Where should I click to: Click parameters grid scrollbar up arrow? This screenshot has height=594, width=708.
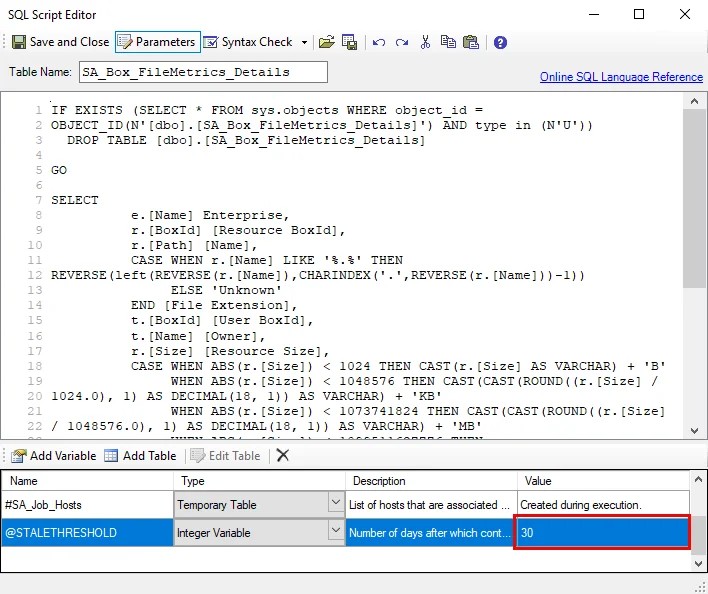point(698,479)
